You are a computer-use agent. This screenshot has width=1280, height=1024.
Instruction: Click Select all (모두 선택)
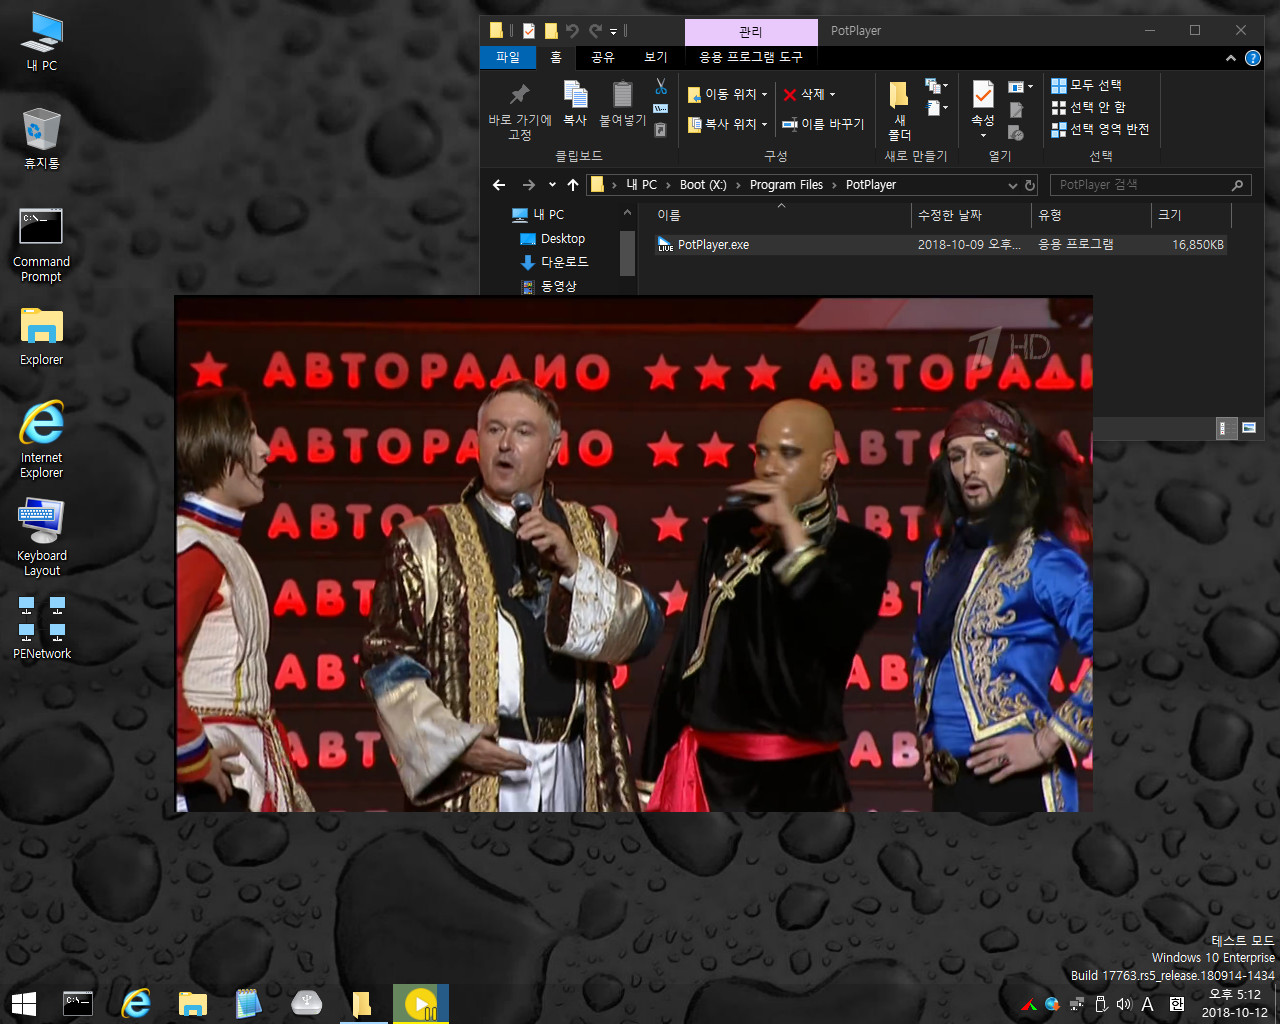tap(1087, 85)
